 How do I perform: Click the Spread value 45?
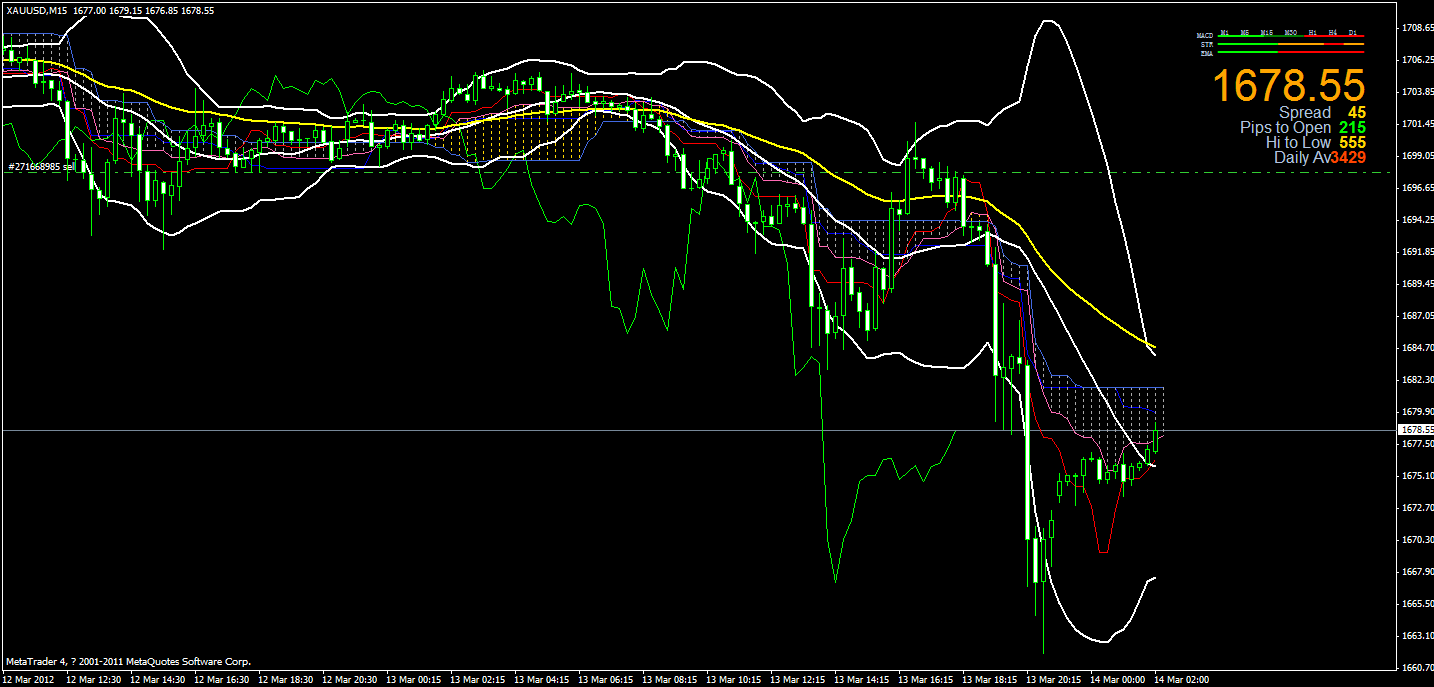1356,113
